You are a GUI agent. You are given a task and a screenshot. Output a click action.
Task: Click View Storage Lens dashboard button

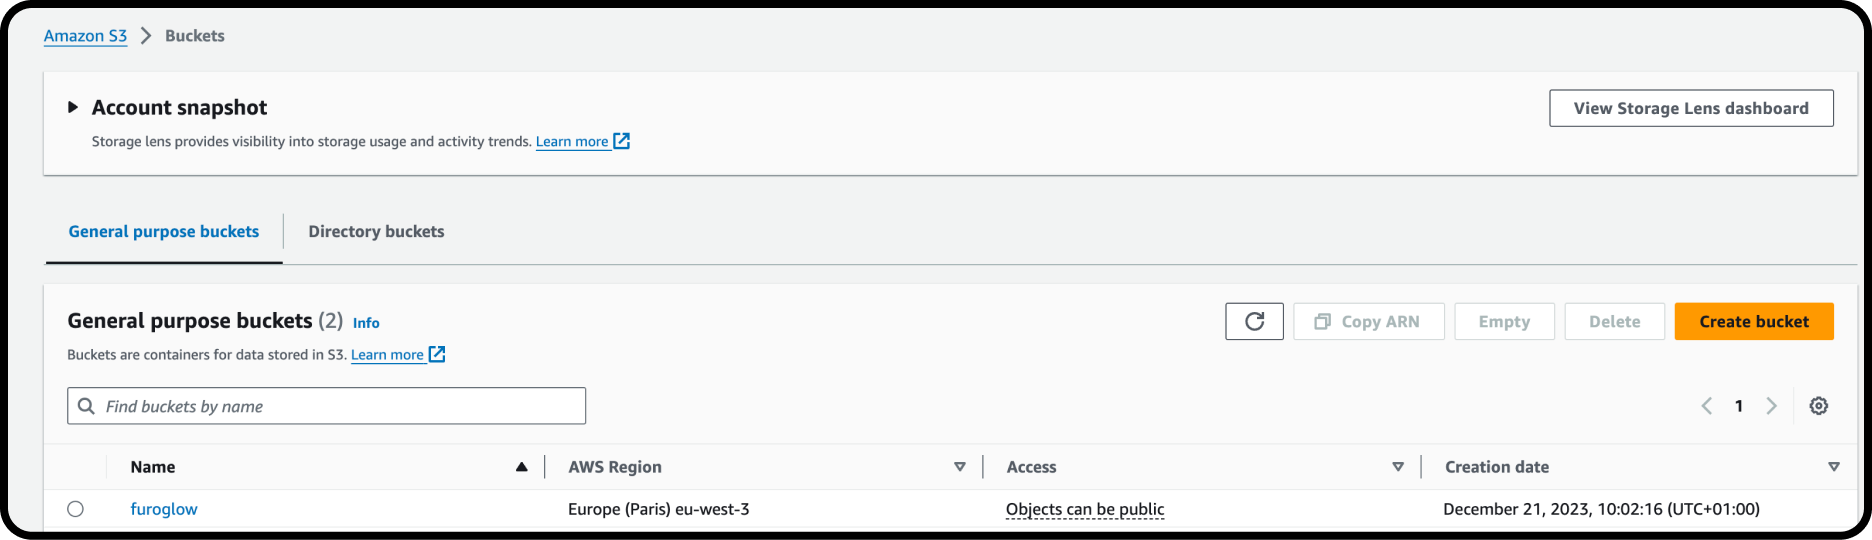[1691, 108]
